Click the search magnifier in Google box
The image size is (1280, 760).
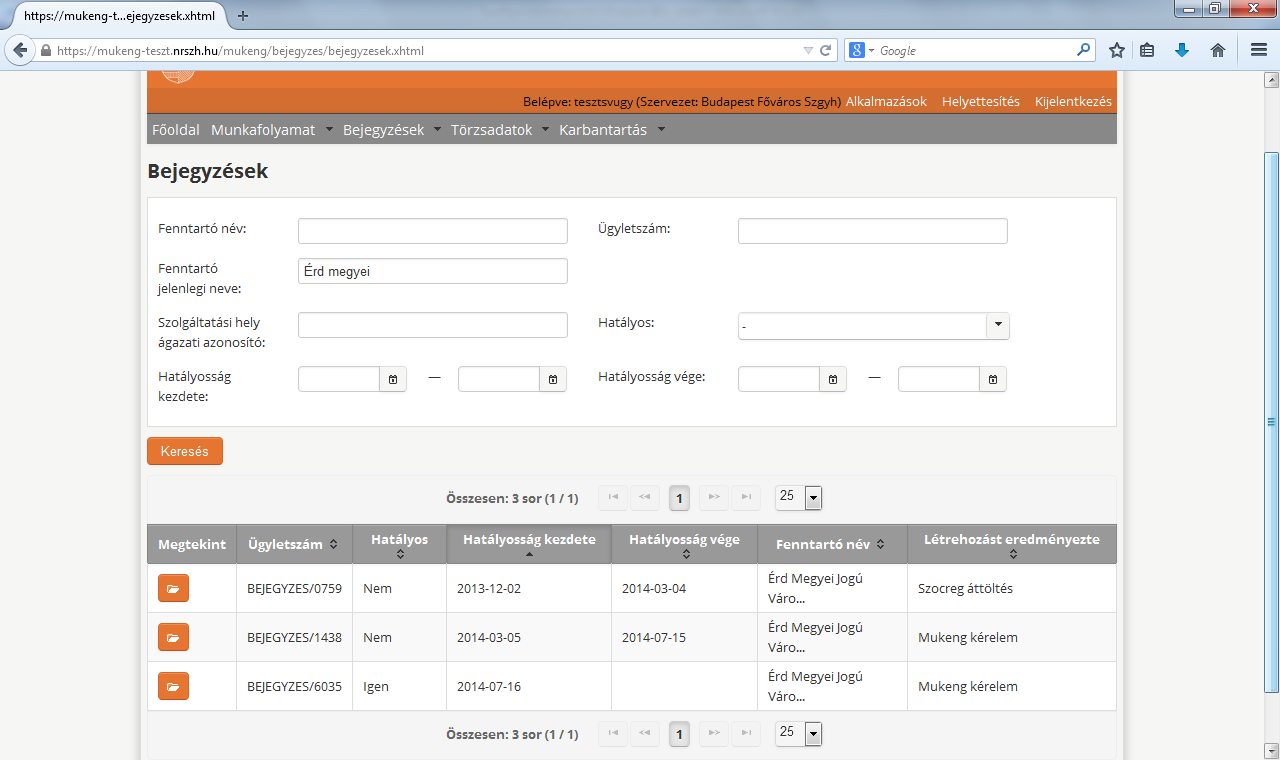click(1084, 50)
